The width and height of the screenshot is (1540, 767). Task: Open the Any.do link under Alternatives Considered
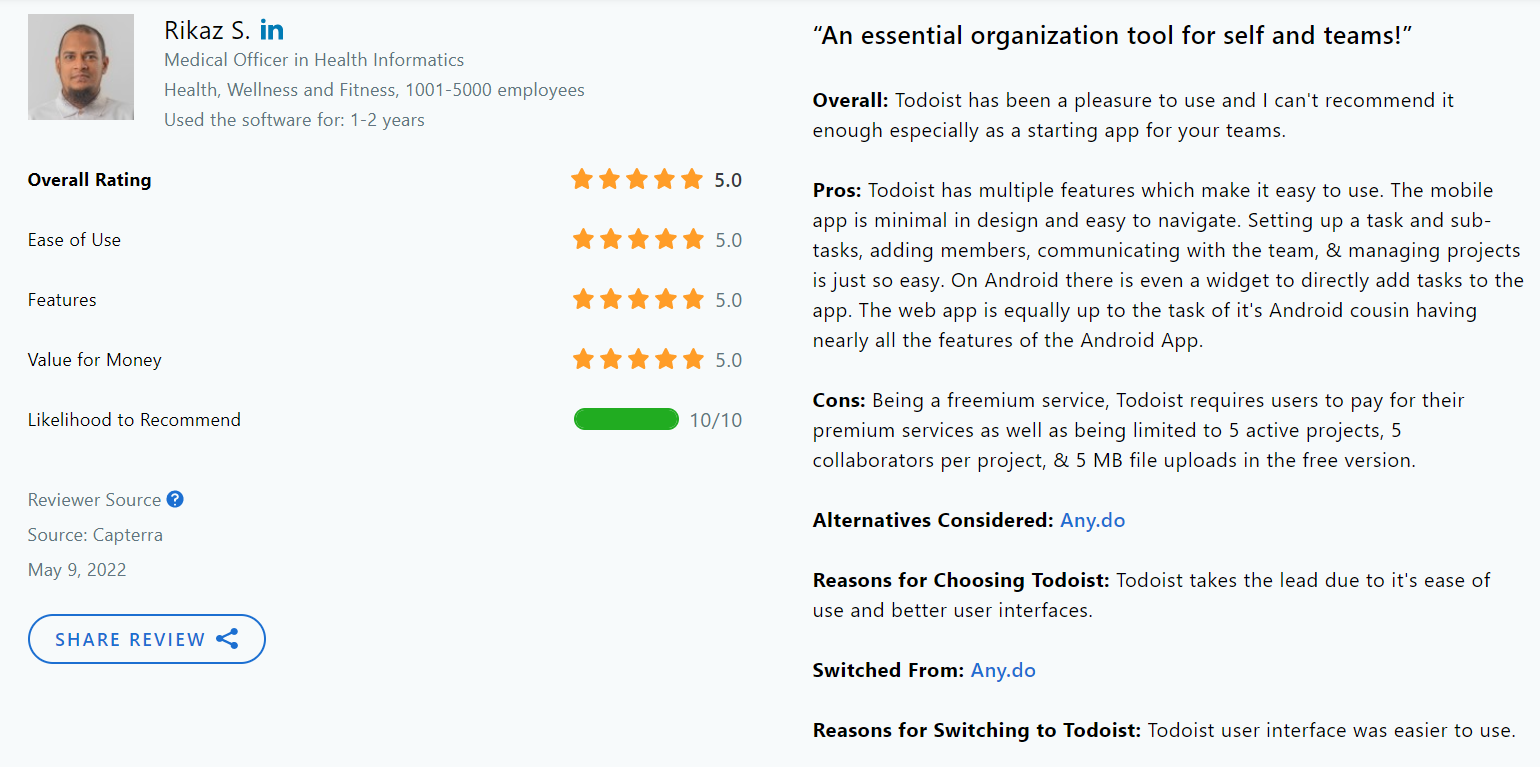click(1092, 520)
